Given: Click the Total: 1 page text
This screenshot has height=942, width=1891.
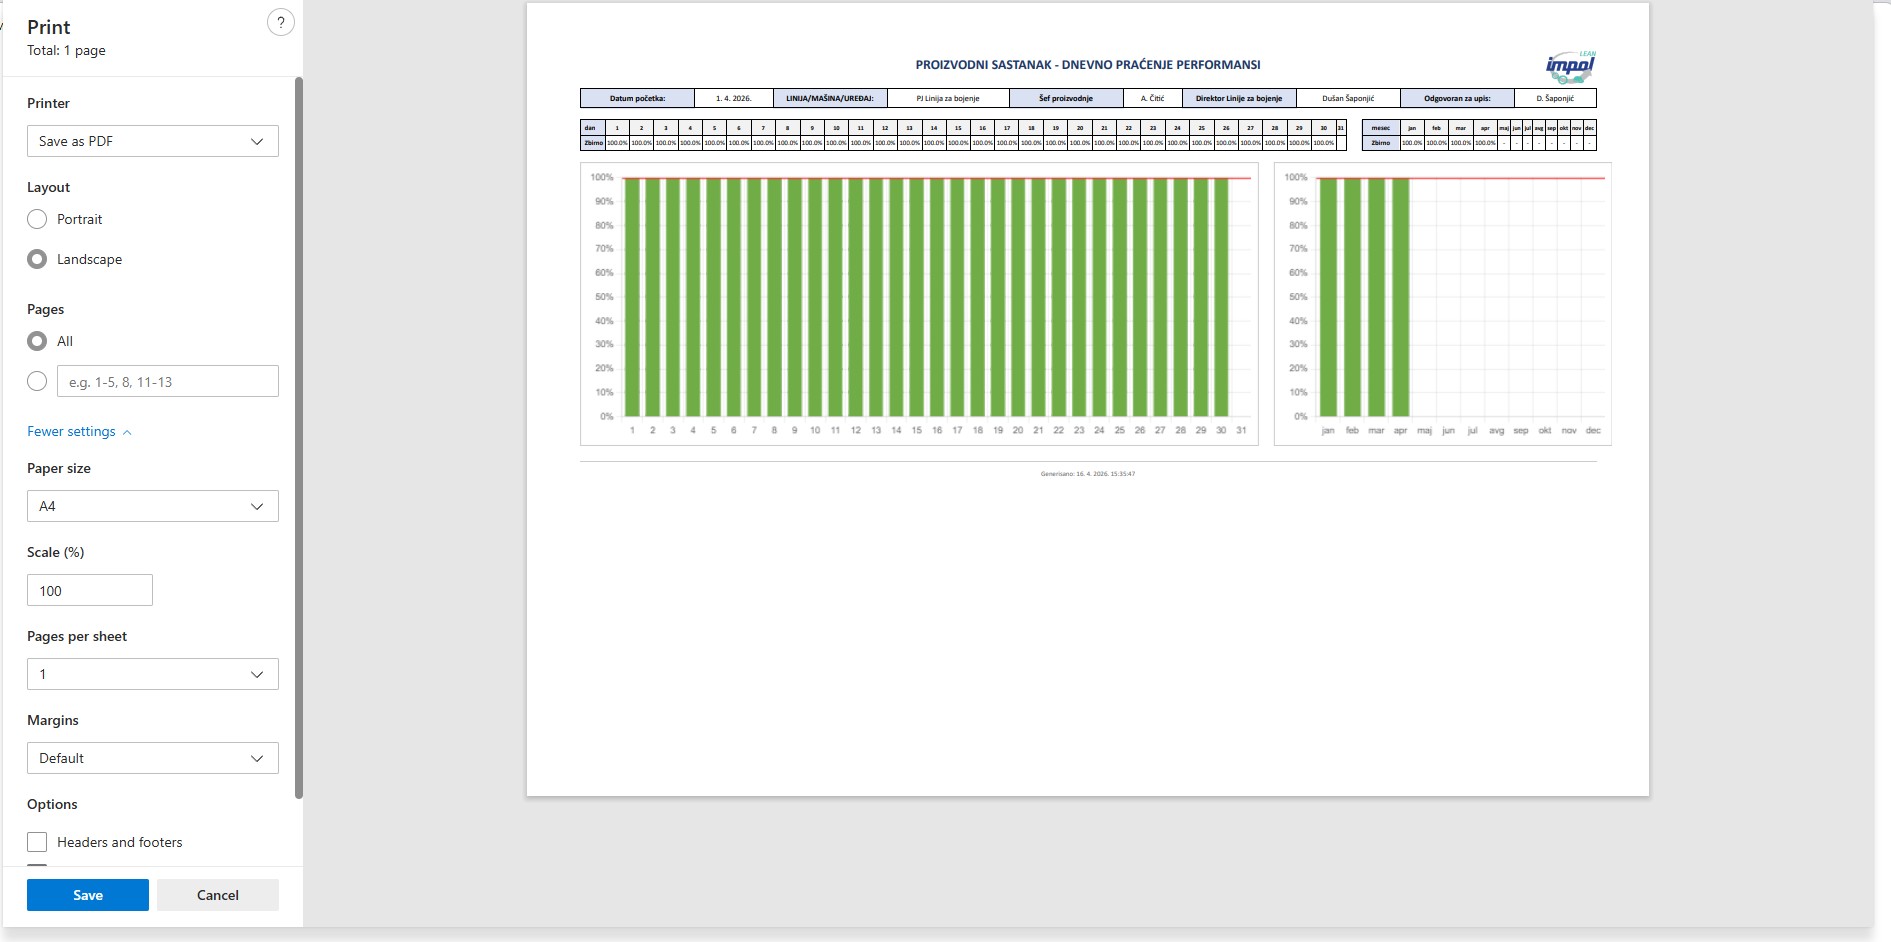Looking at the screenshot, I should click(66, 50).
